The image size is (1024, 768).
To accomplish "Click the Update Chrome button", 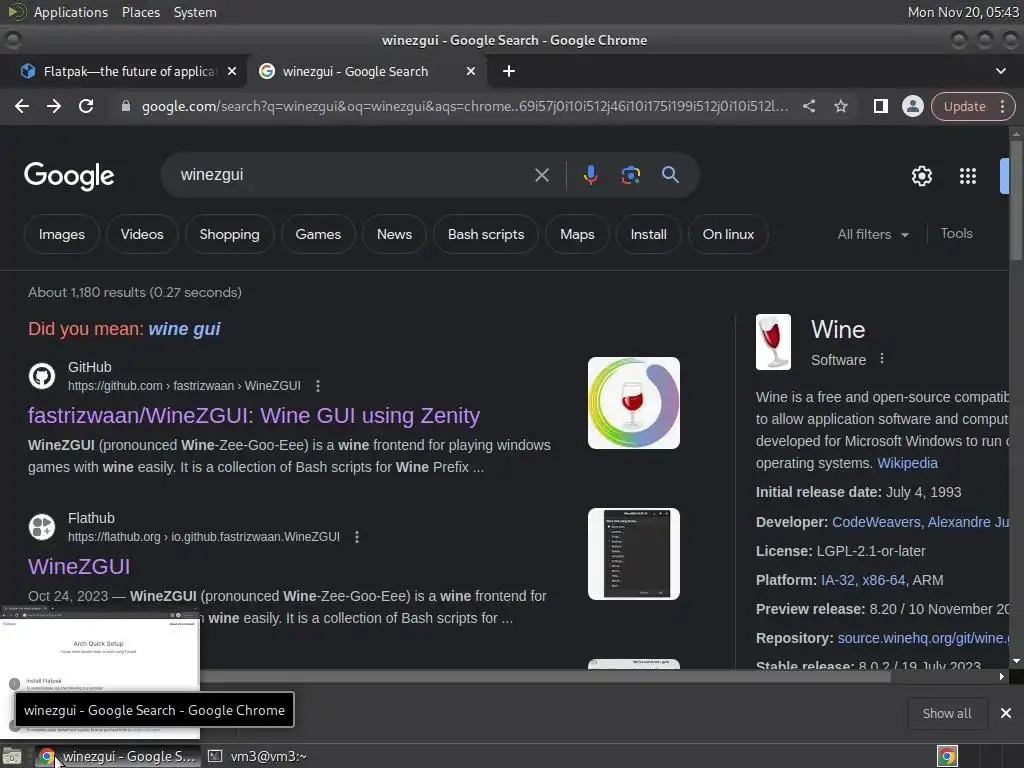I will click(x=964, y=106).
